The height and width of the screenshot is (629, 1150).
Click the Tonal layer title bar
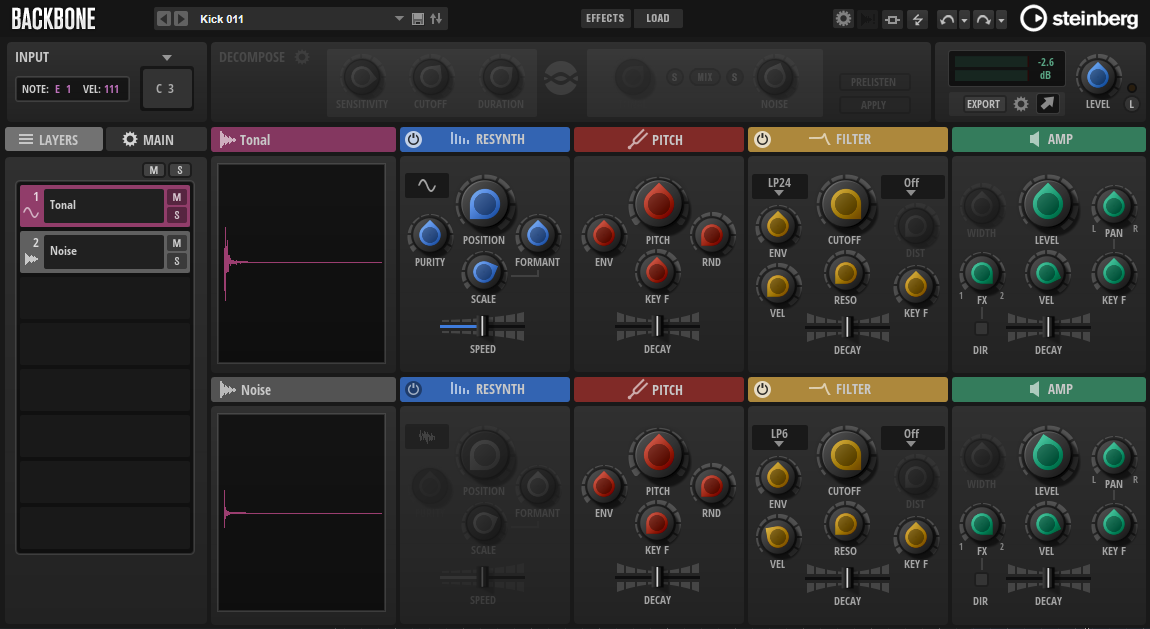303,139
